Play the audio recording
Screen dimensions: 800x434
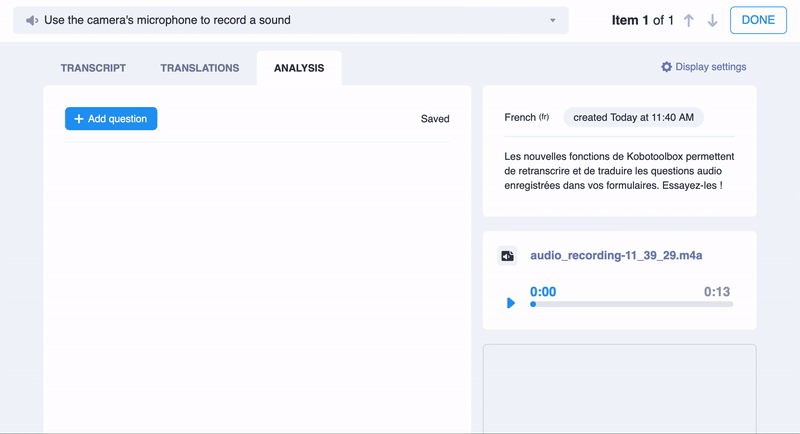click(x=510, y=303)
